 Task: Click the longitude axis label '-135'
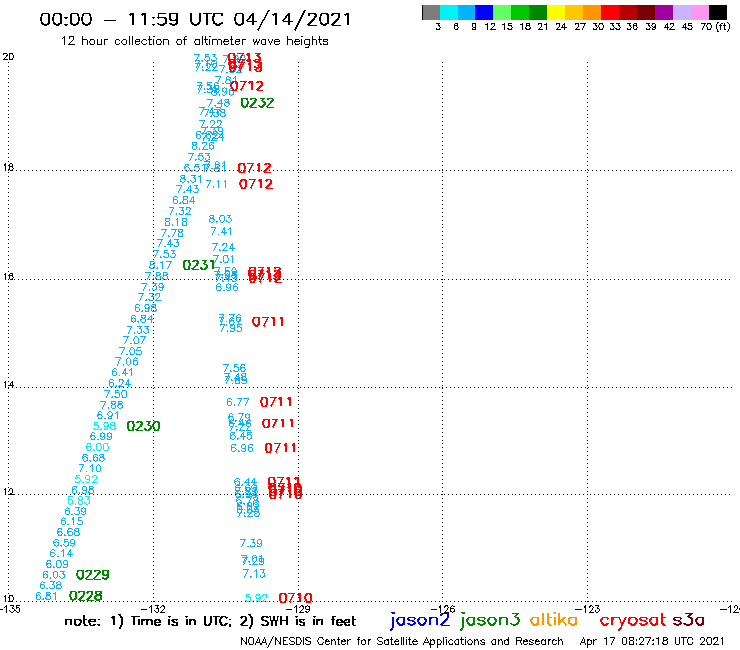[x=10, y=609]
